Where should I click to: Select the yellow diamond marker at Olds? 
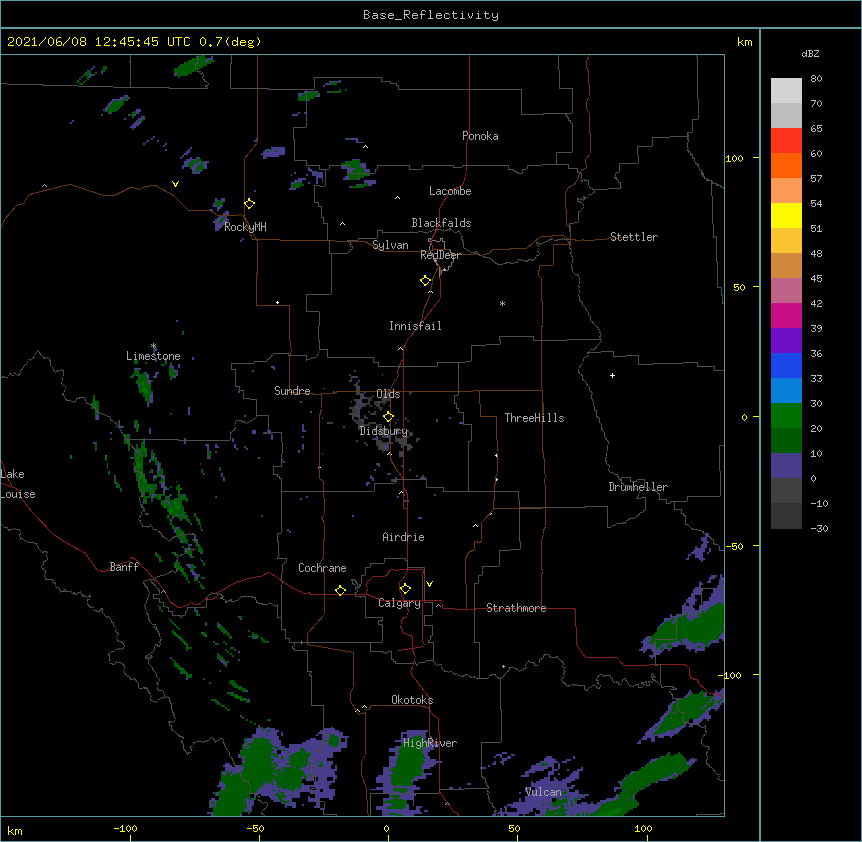(x=389, y=417)
